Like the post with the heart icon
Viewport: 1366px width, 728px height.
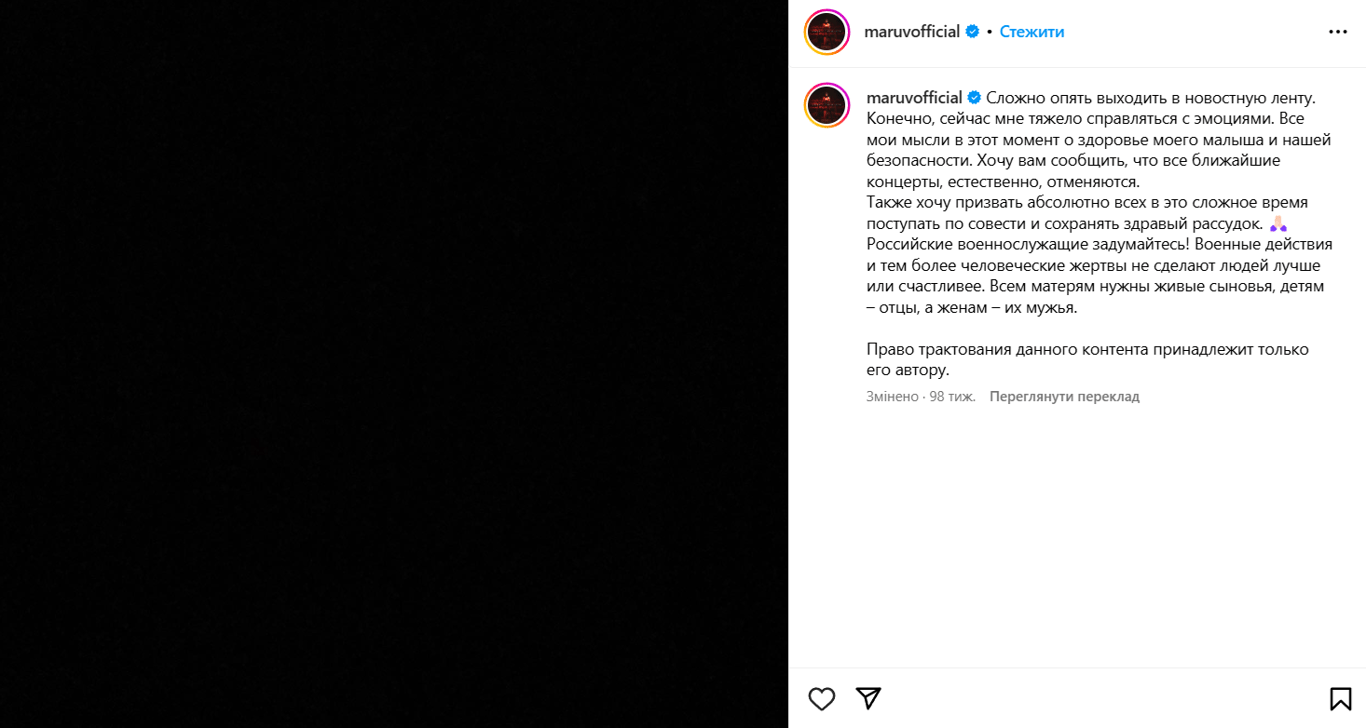(821, 699)
